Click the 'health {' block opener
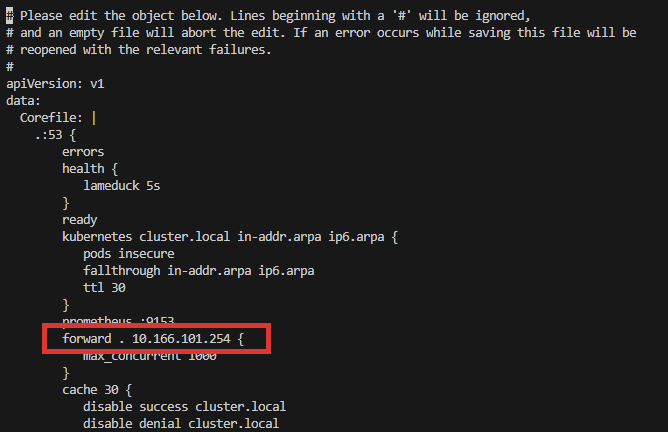Image resolution: width=668 pixels, height=432 pixels. [90, 169]
